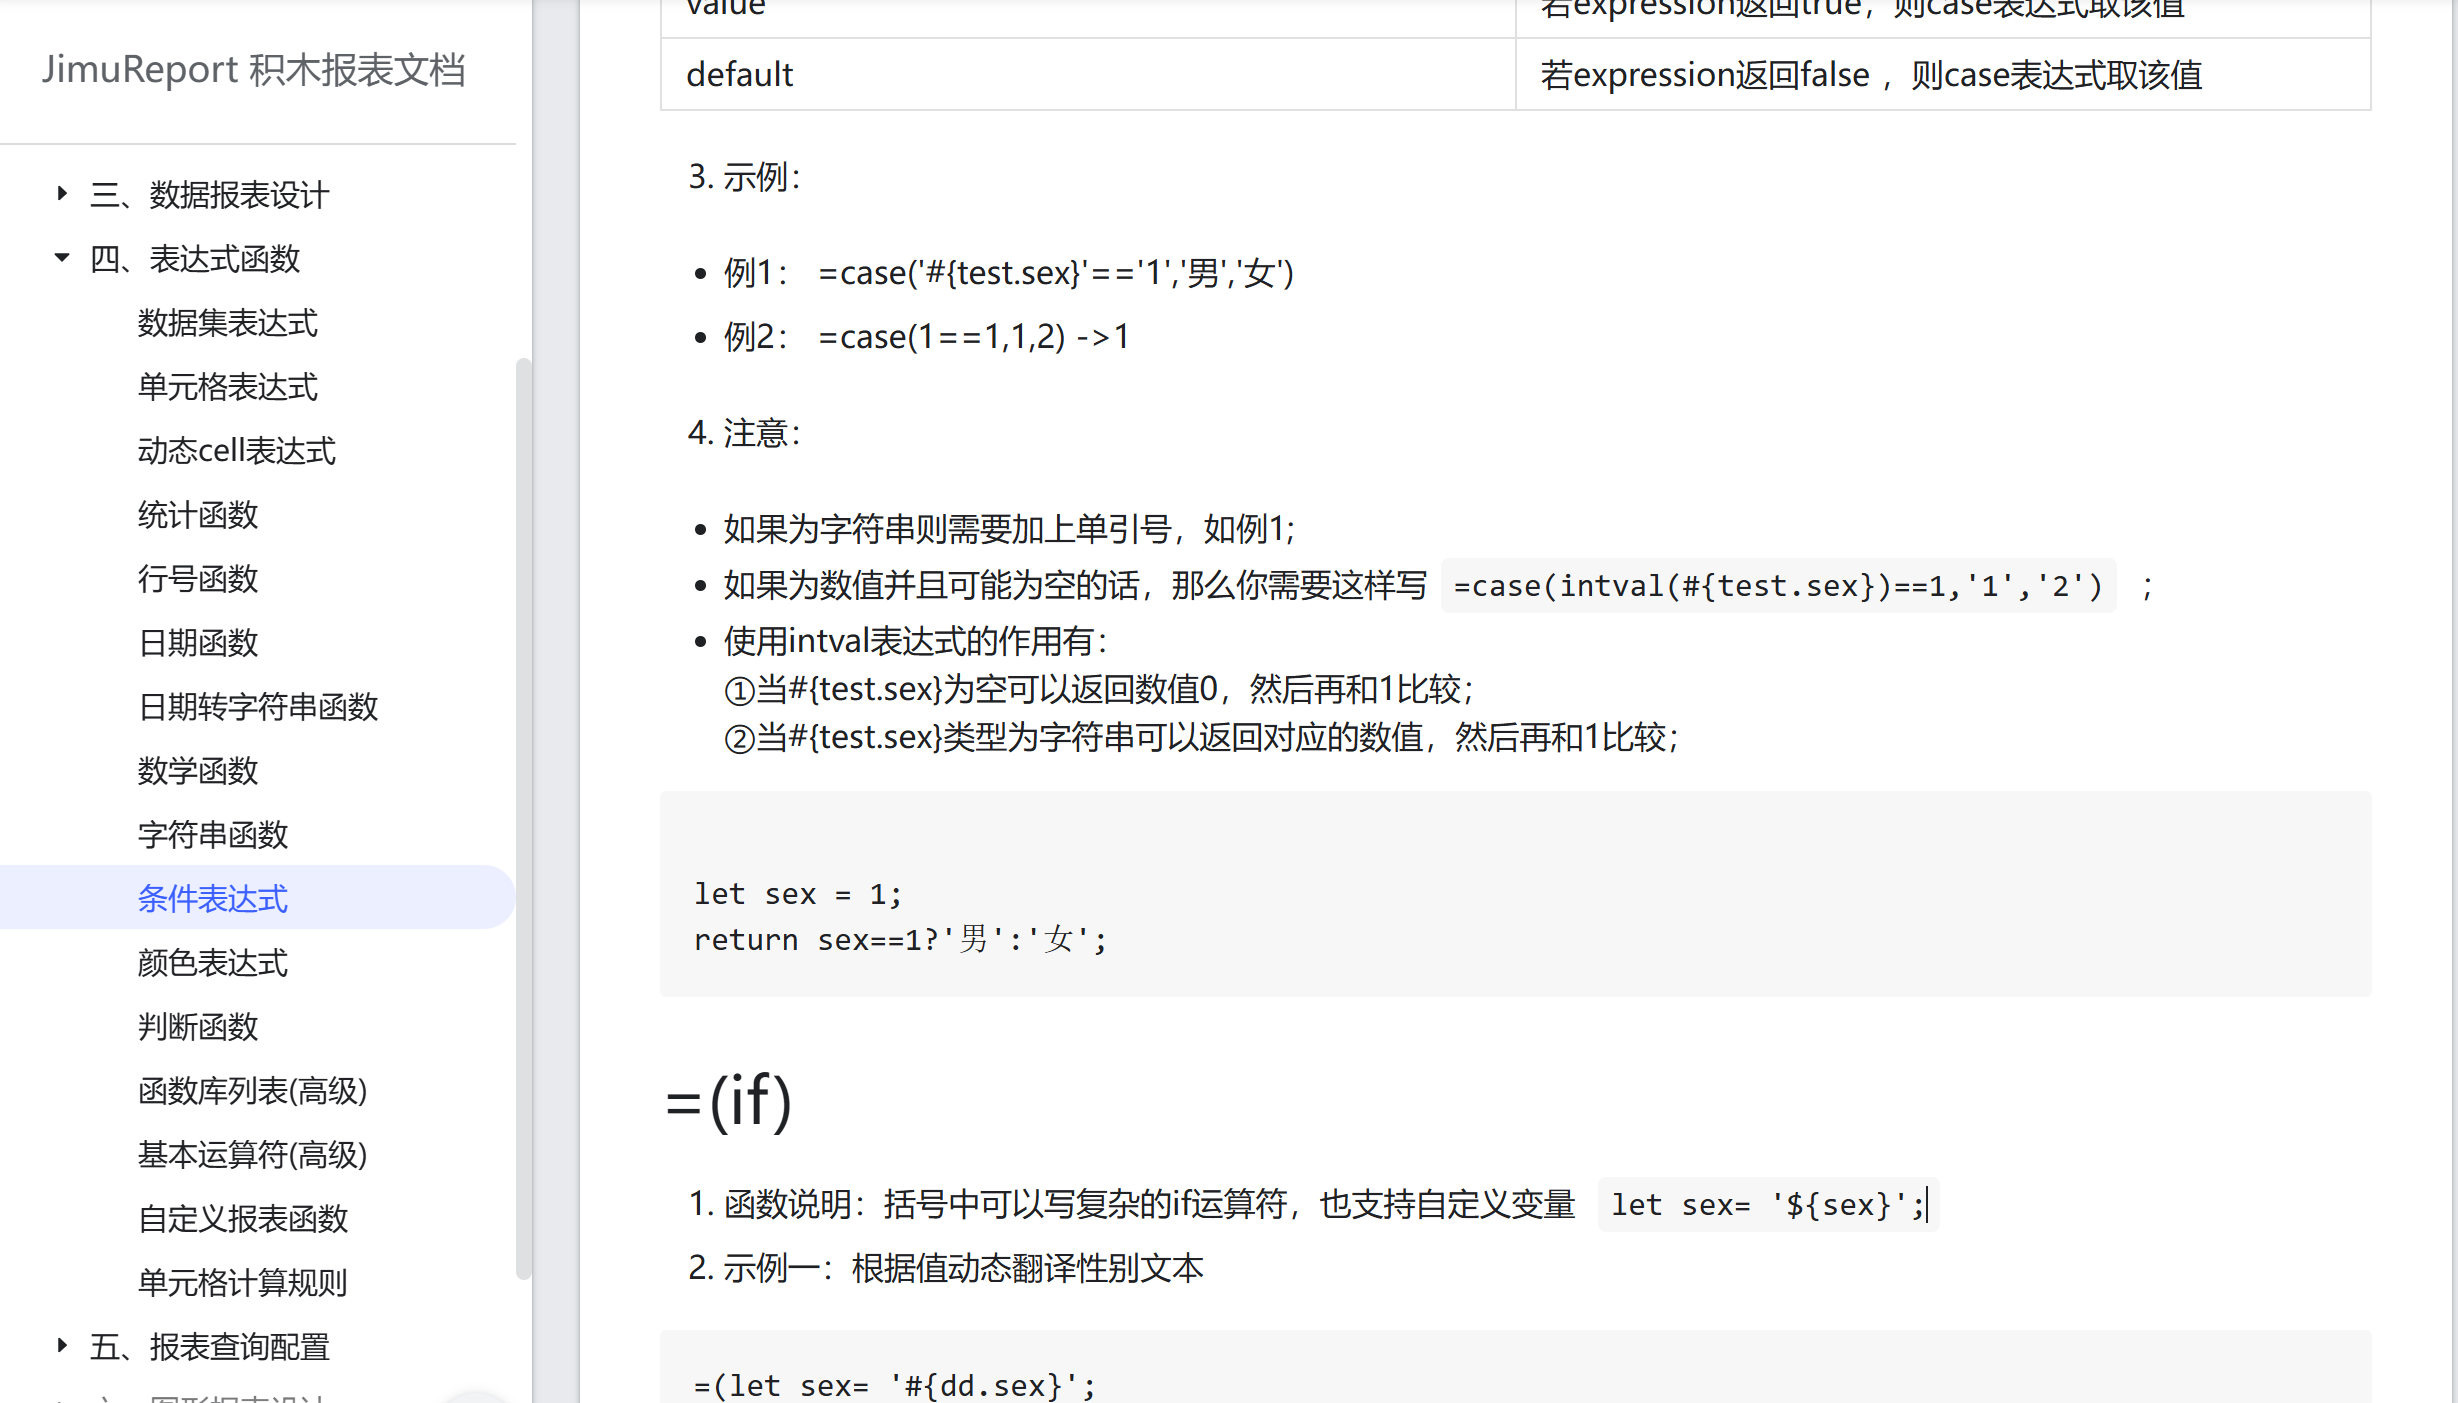
Task: Open the 四、表达式函数 chapter
Action: (195, 258)
